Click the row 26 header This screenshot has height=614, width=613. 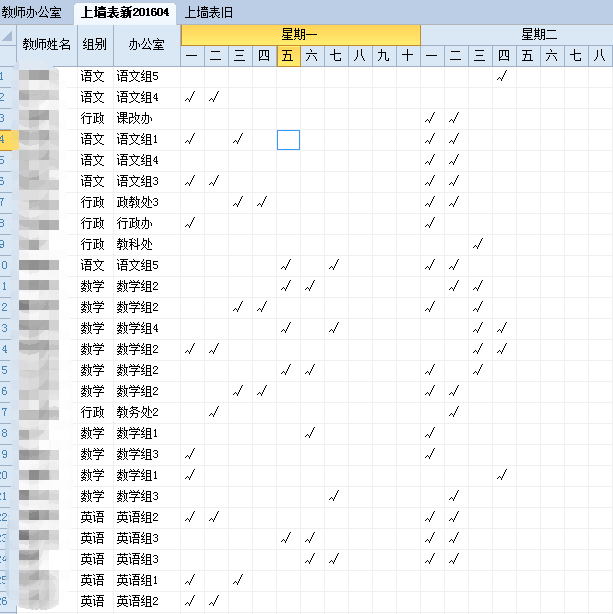(8, 601)
